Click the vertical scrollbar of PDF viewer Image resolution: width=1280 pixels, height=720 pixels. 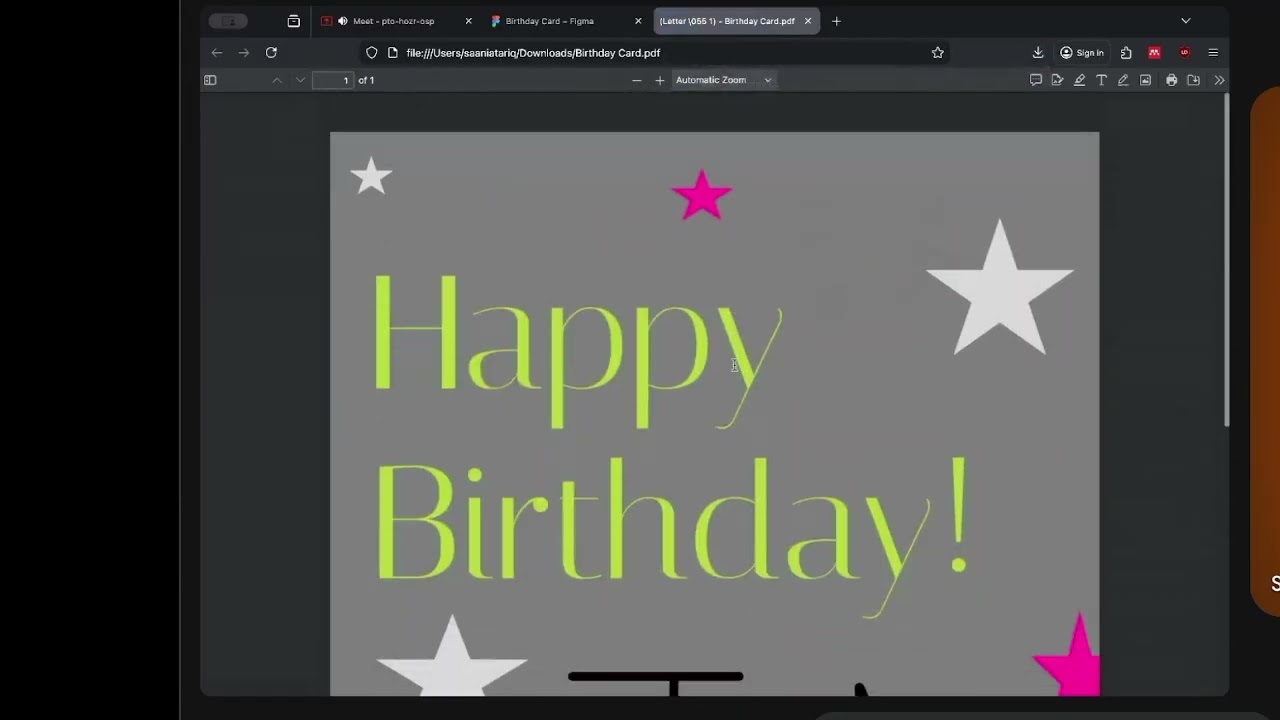point(1226,262)
